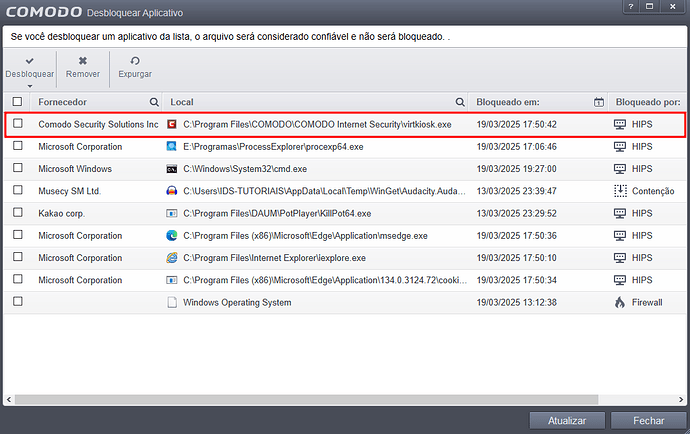The image size is (690, 434).
Task: Select C:\Program Files\Internet Explorer\iexplore.exe path
Action: point(274,258)
